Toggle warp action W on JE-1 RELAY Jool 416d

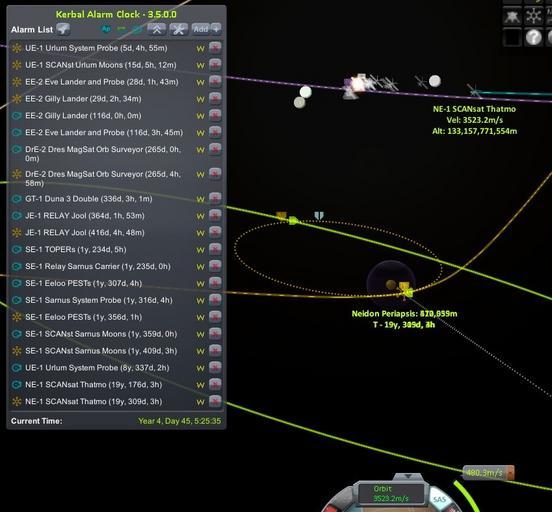[x=200, y=233]
